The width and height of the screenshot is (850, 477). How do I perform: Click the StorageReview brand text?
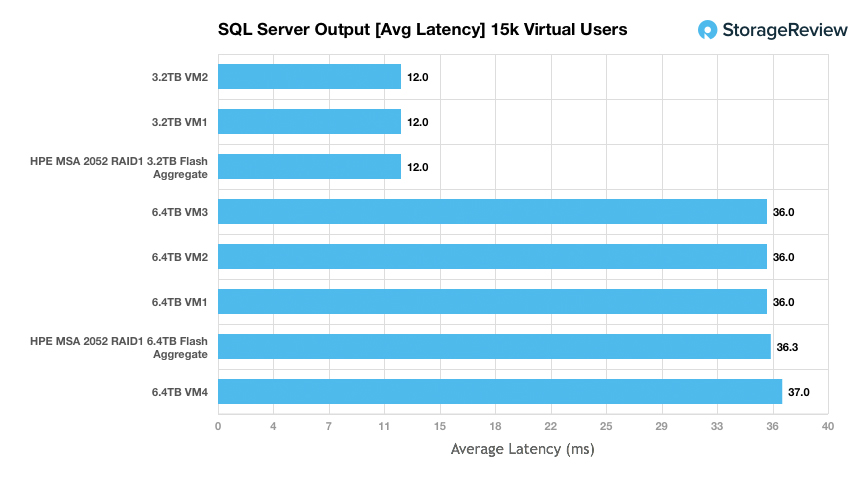[x=785, y=30]
